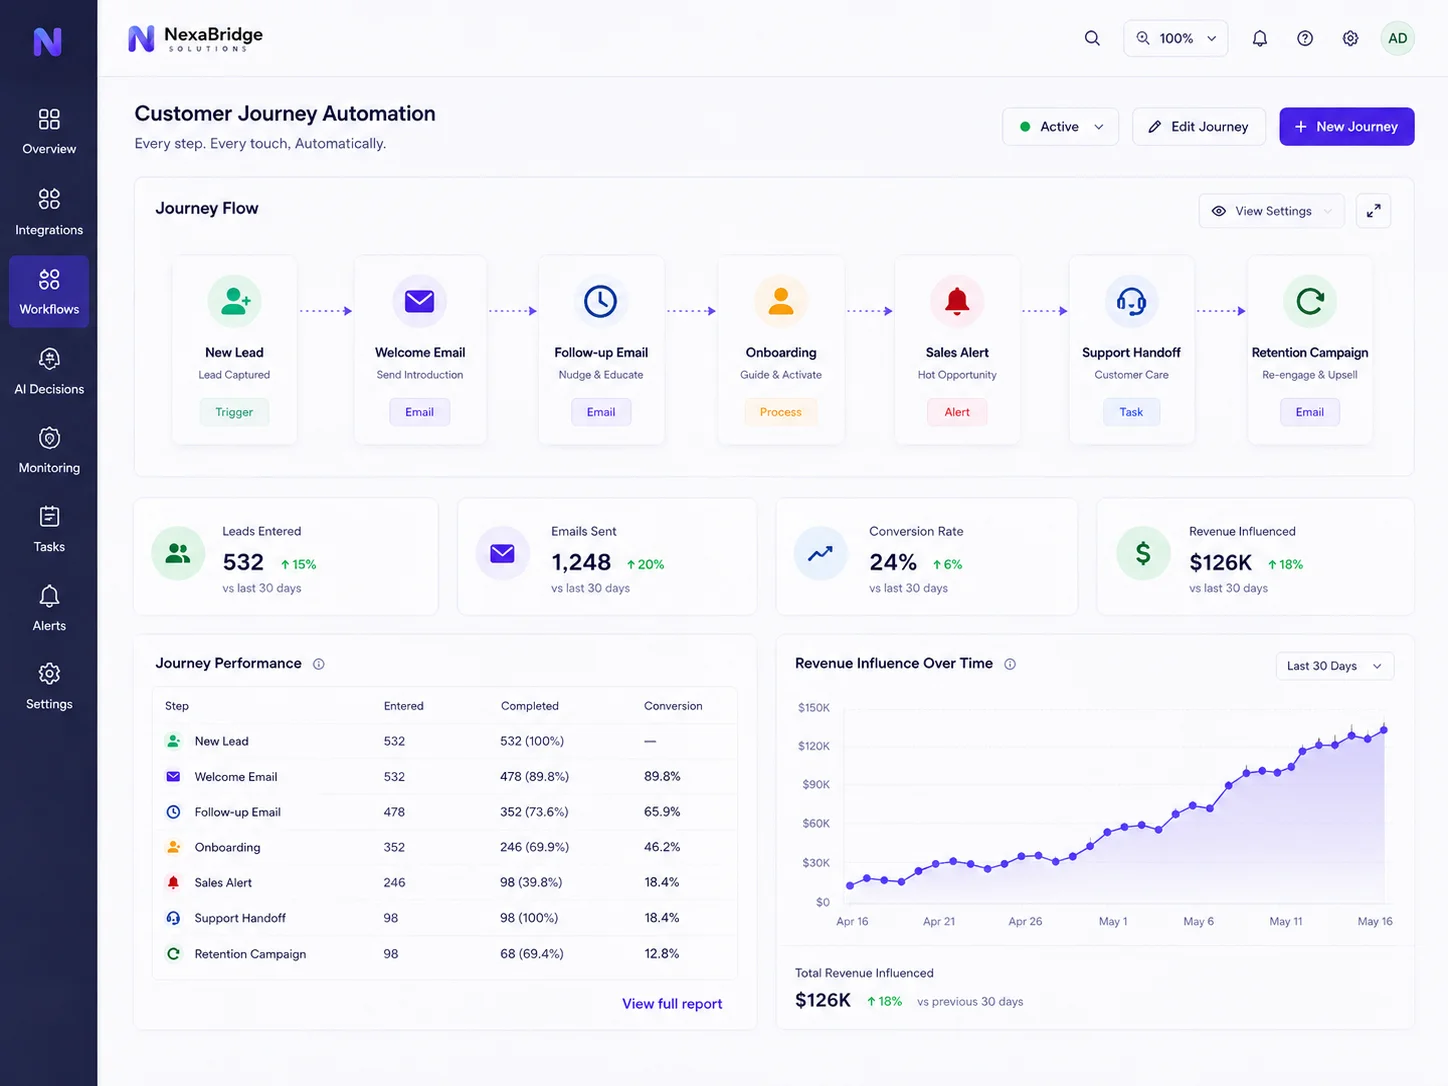The height and width of the screenshot is (1086, 1448).
Task: Click the 12.8% conversion cell
Action: click(x=662, y=954)
